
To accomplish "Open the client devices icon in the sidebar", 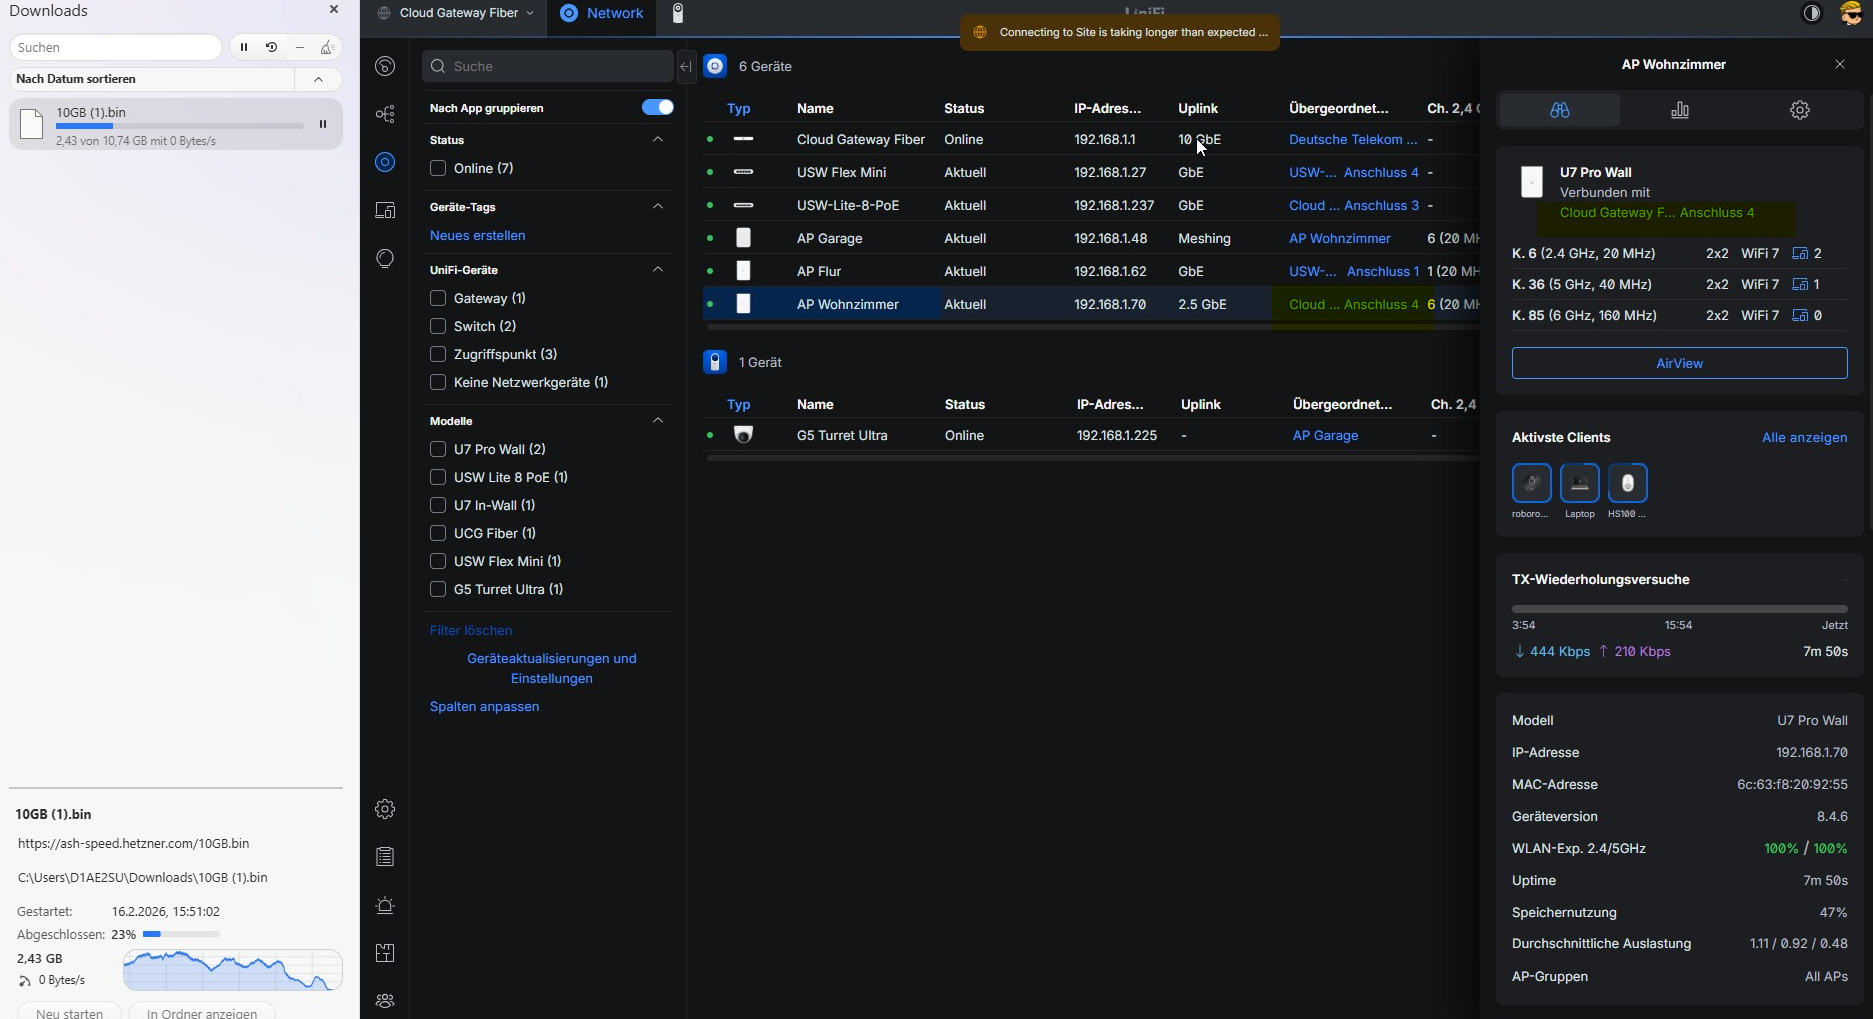I will click(x=385, y=210).
